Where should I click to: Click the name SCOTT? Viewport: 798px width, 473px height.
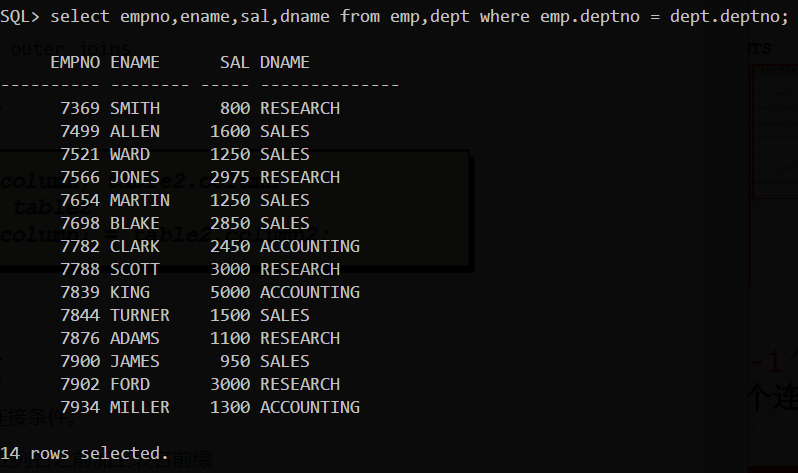click(135, 269)
